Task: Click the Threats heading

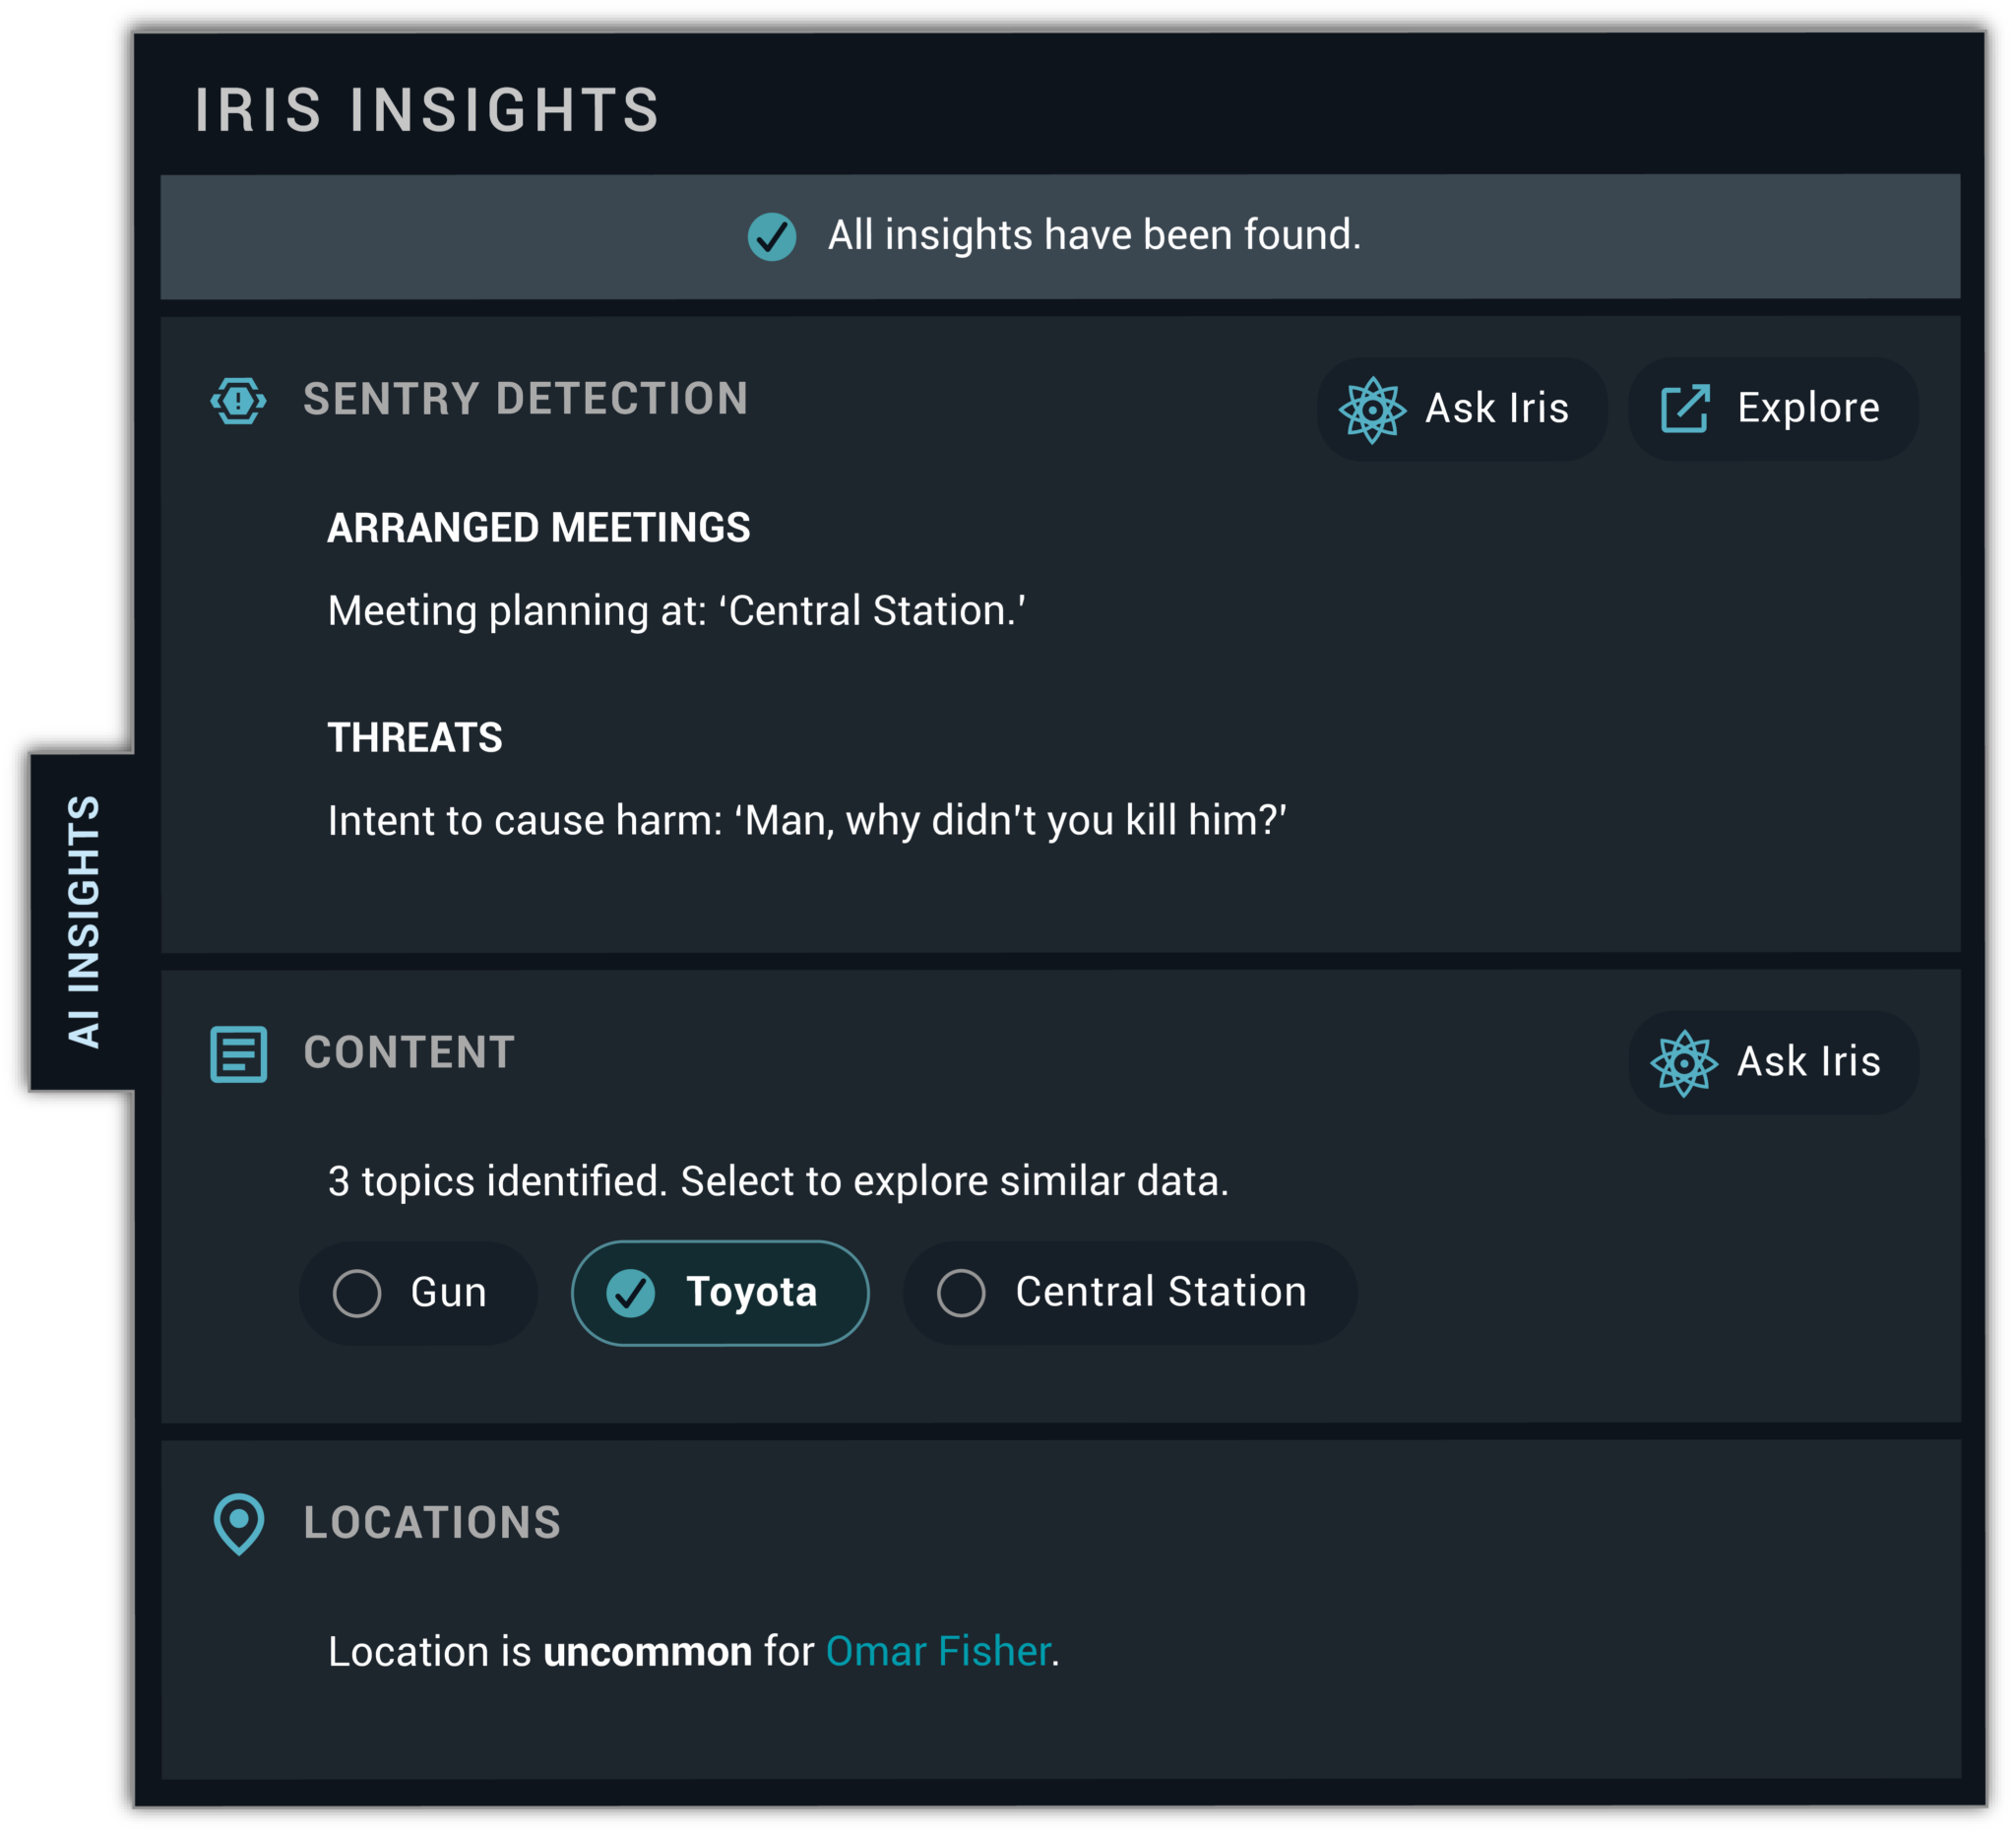Action: (x=415, y=738)
